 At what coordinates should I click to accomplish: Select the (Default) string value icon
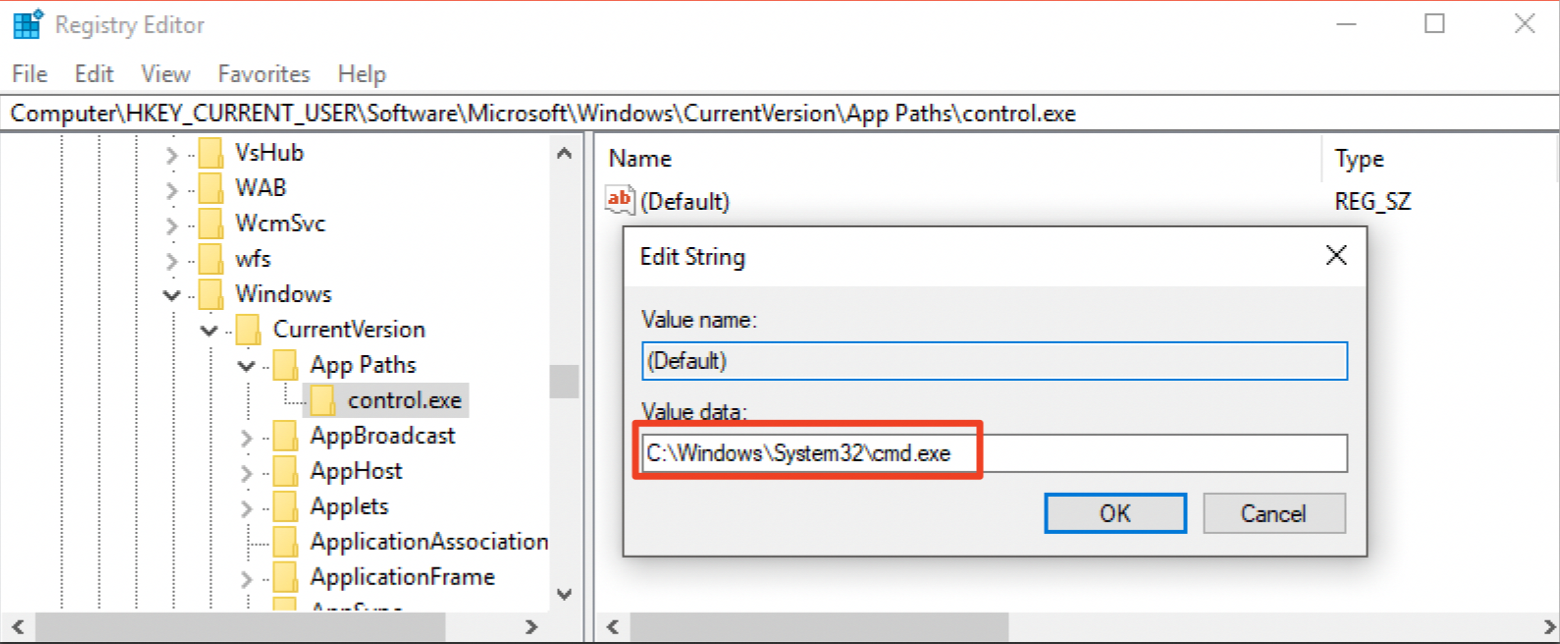(x=620, y=201)
